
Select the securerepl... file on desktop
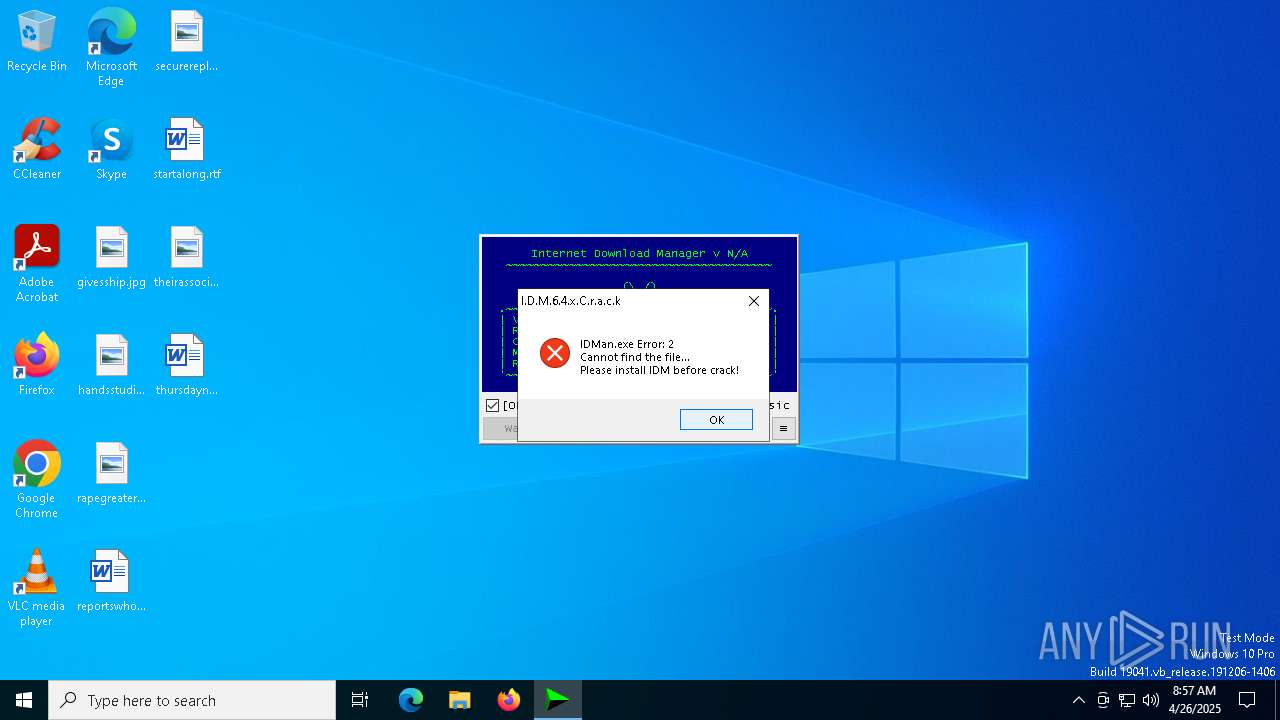tap(186, 43)
